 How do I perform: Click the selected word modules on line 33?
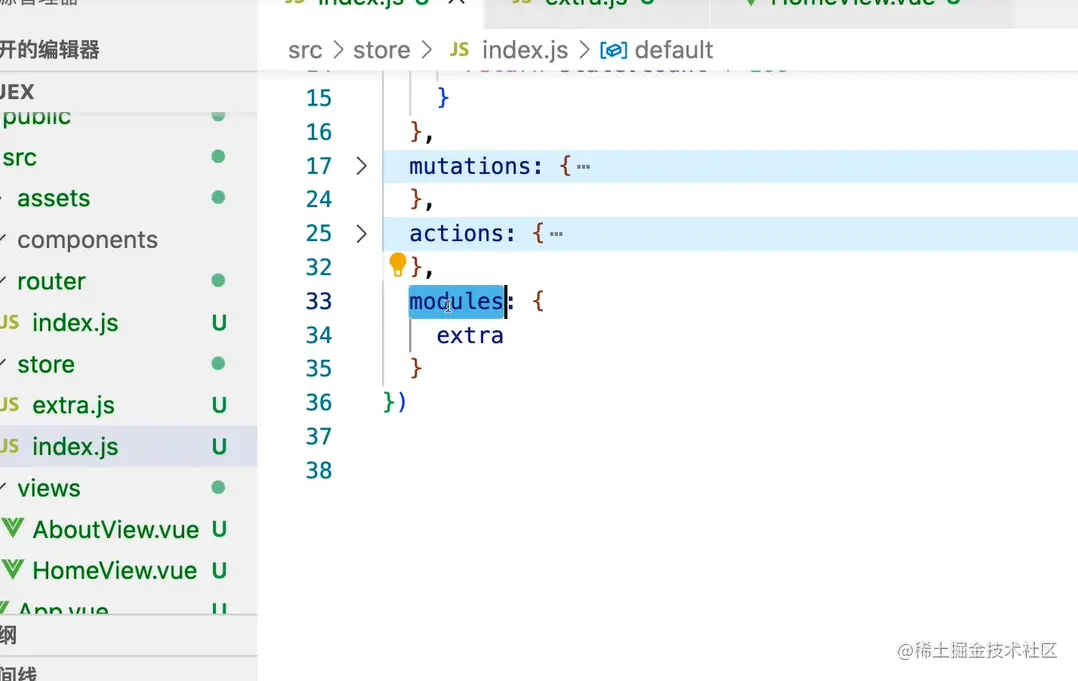pos(456,301)
